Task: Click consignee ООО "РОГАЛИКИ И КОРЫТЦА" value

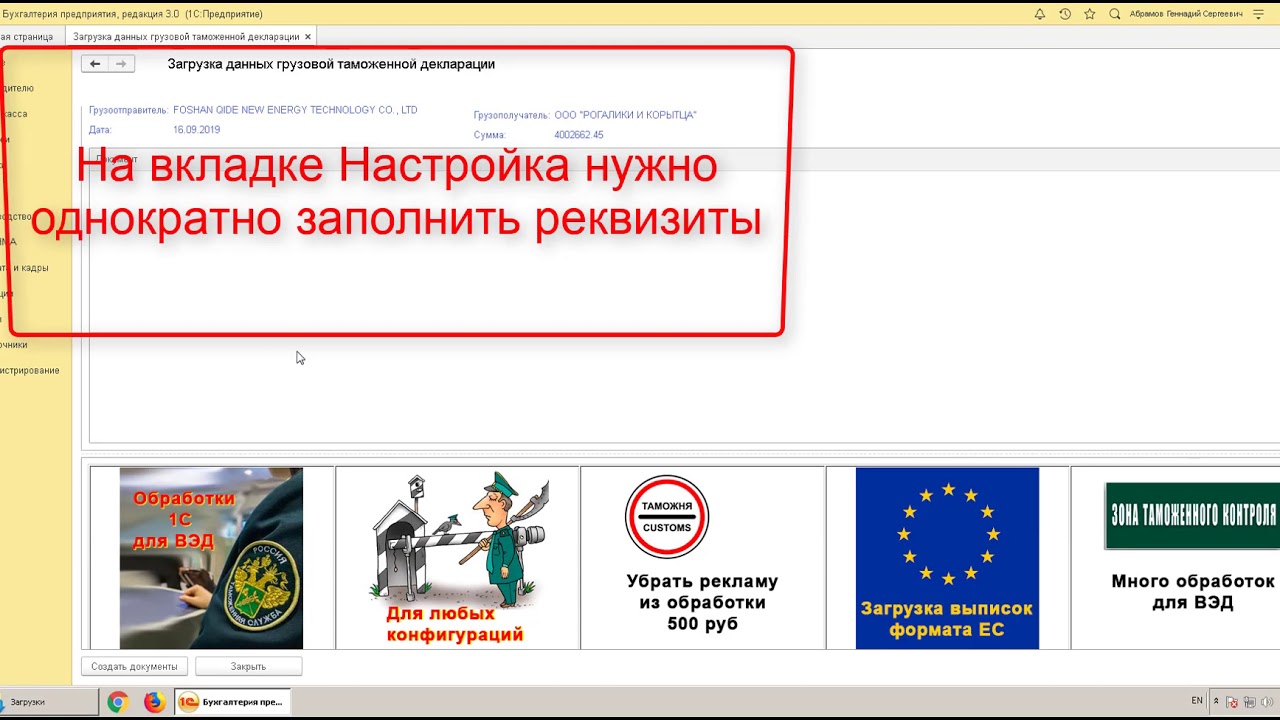Action: [x=625, y=115]
